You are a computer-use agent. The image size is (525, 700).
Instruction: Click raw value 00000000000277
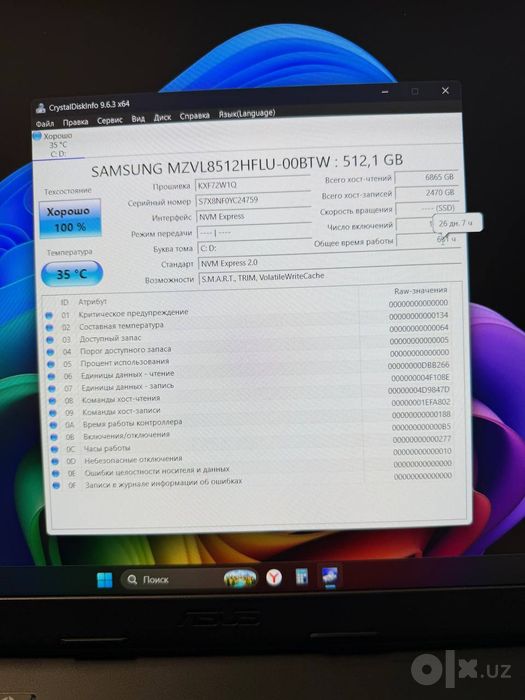point(422,439)
